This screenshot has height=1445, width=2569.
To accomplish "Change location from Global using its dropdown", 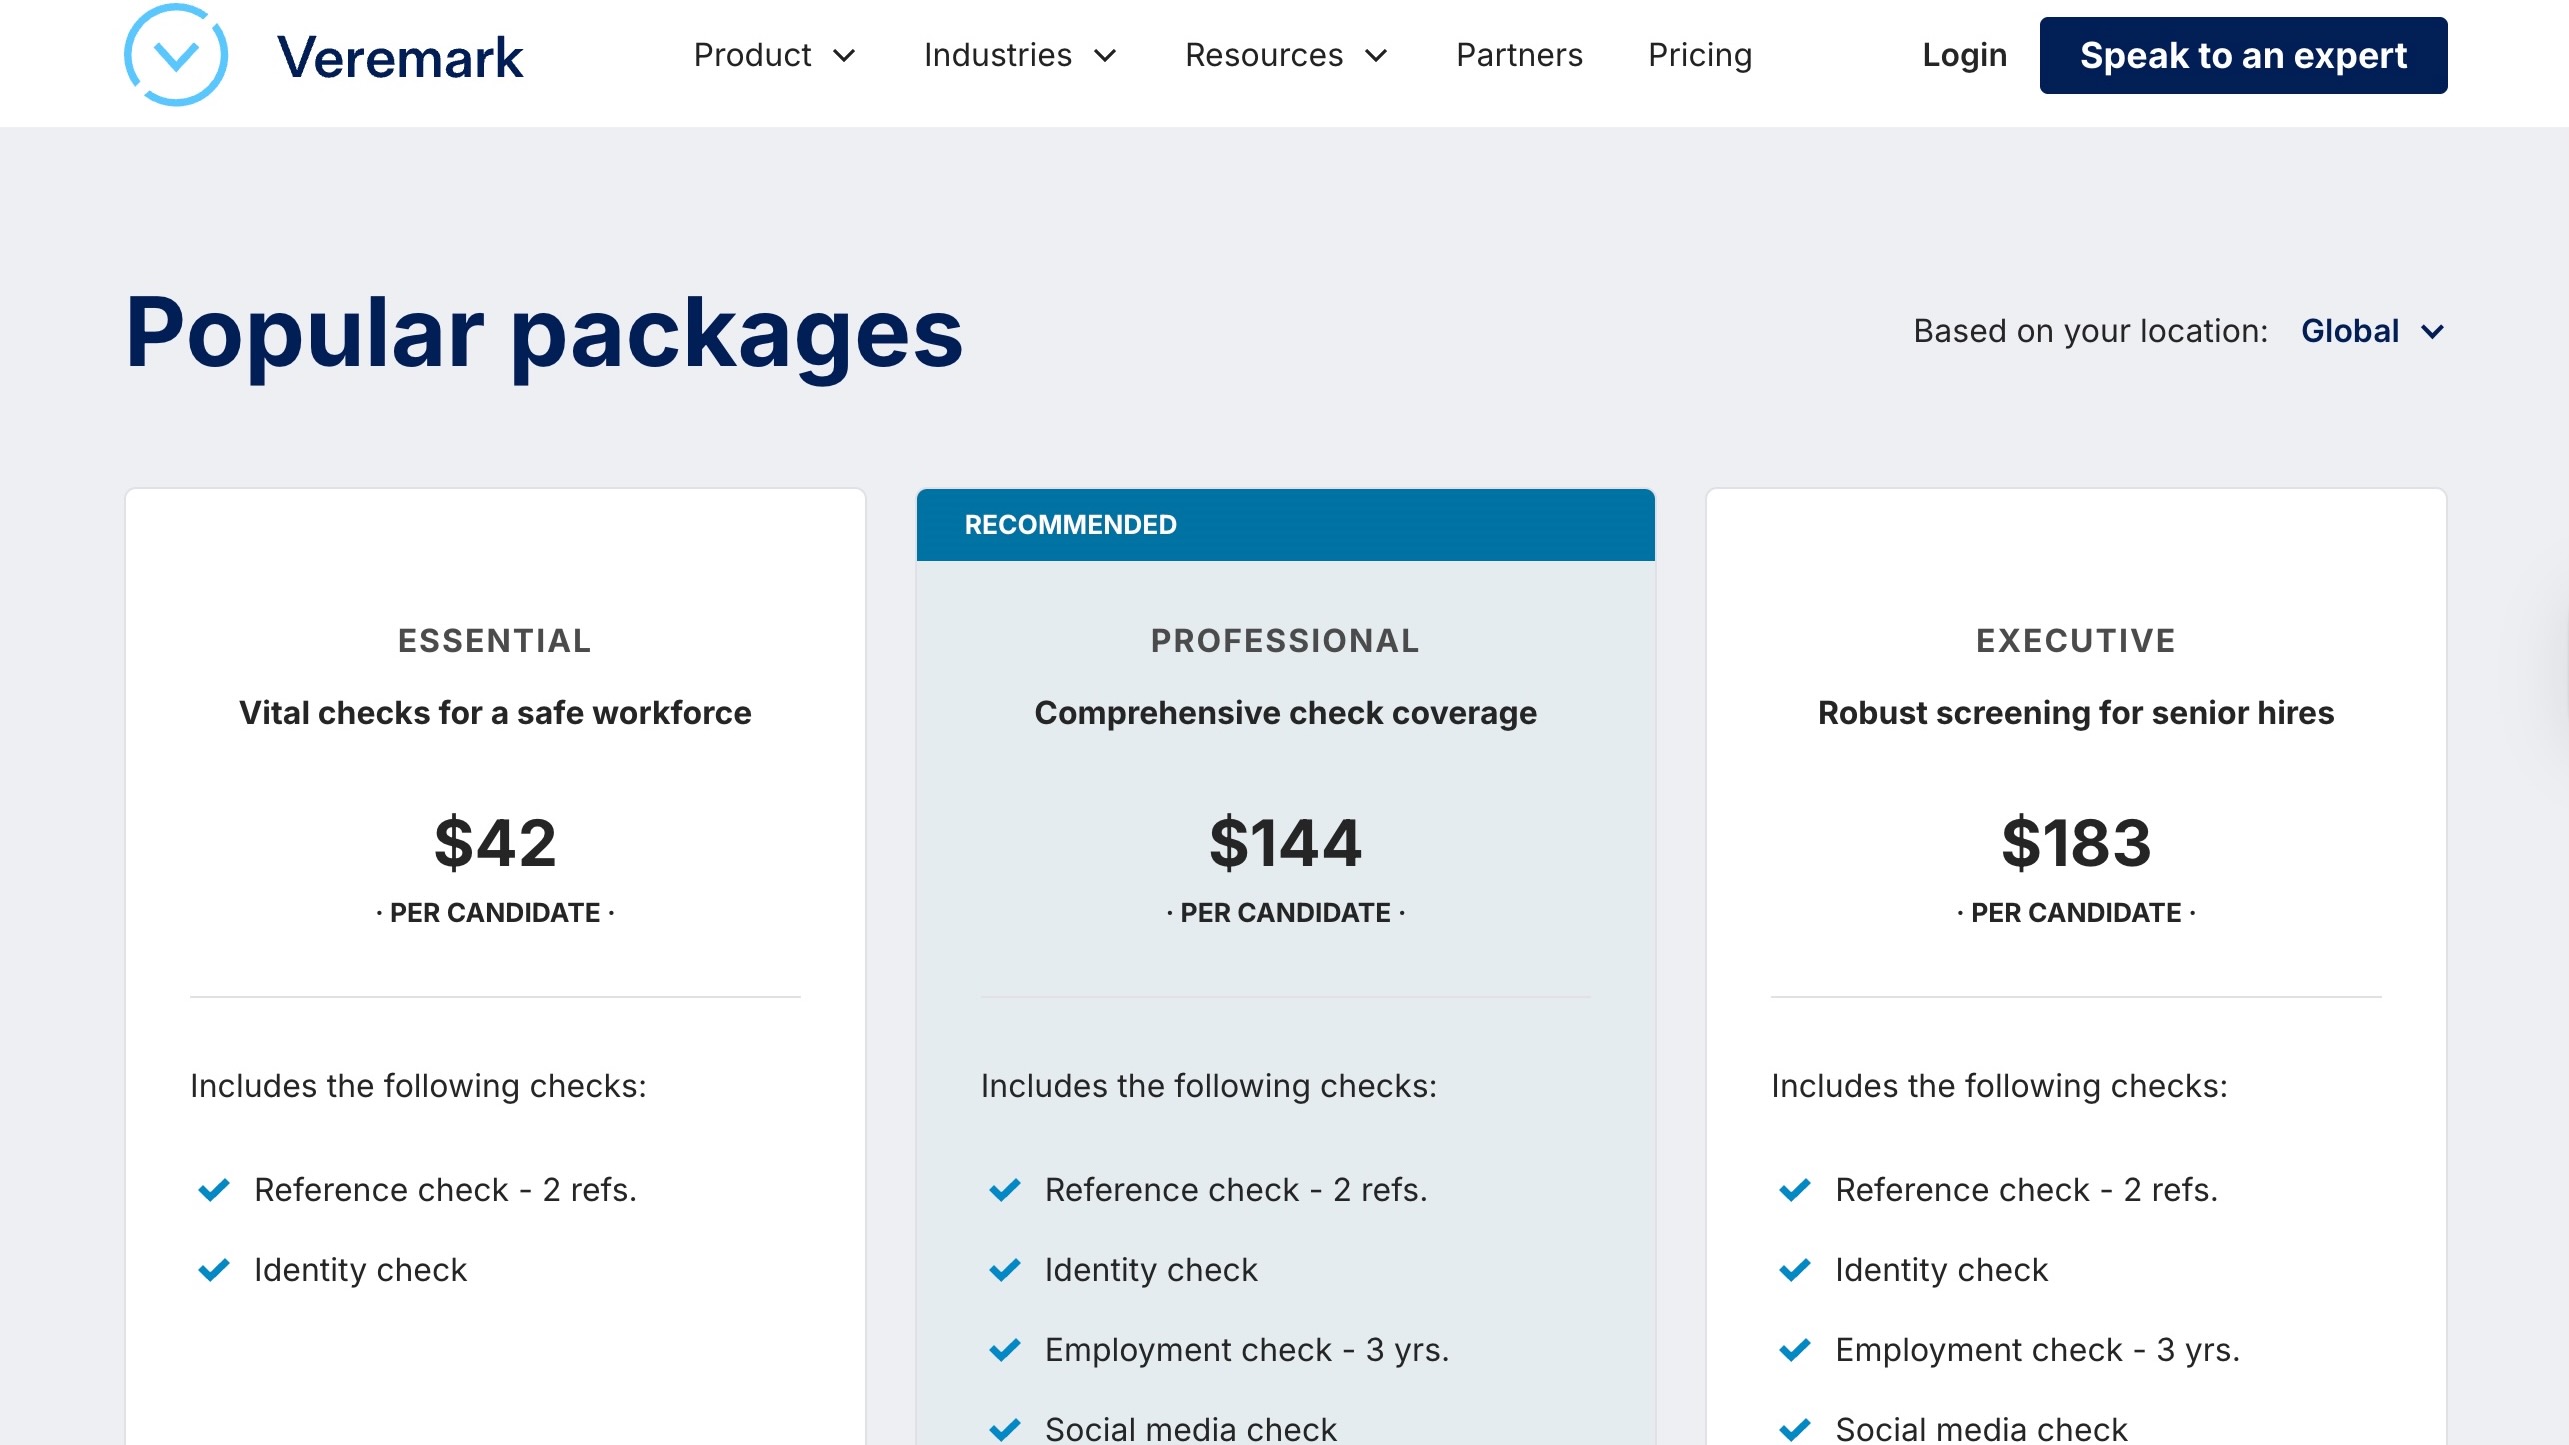I will click(x=2373, y=331).
